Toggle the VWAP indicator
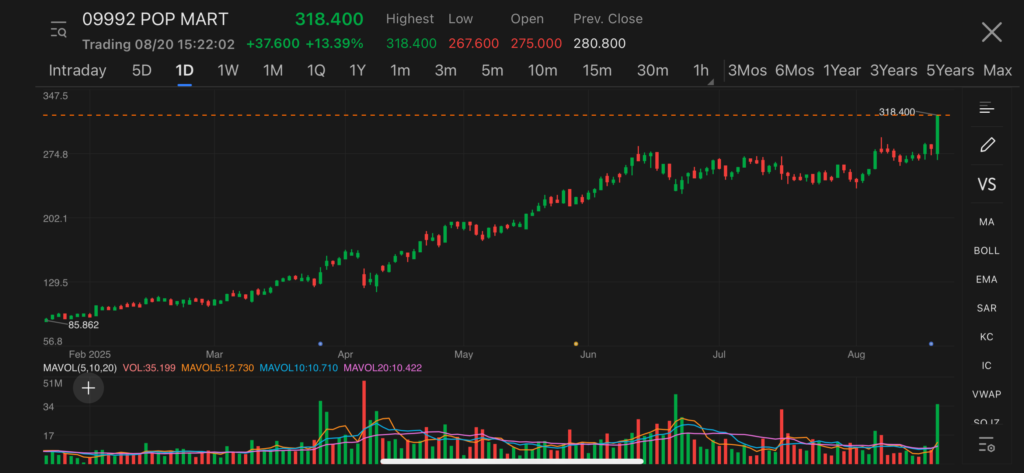This screenshot has height=473, width=1024. click(x=986, y=394)
